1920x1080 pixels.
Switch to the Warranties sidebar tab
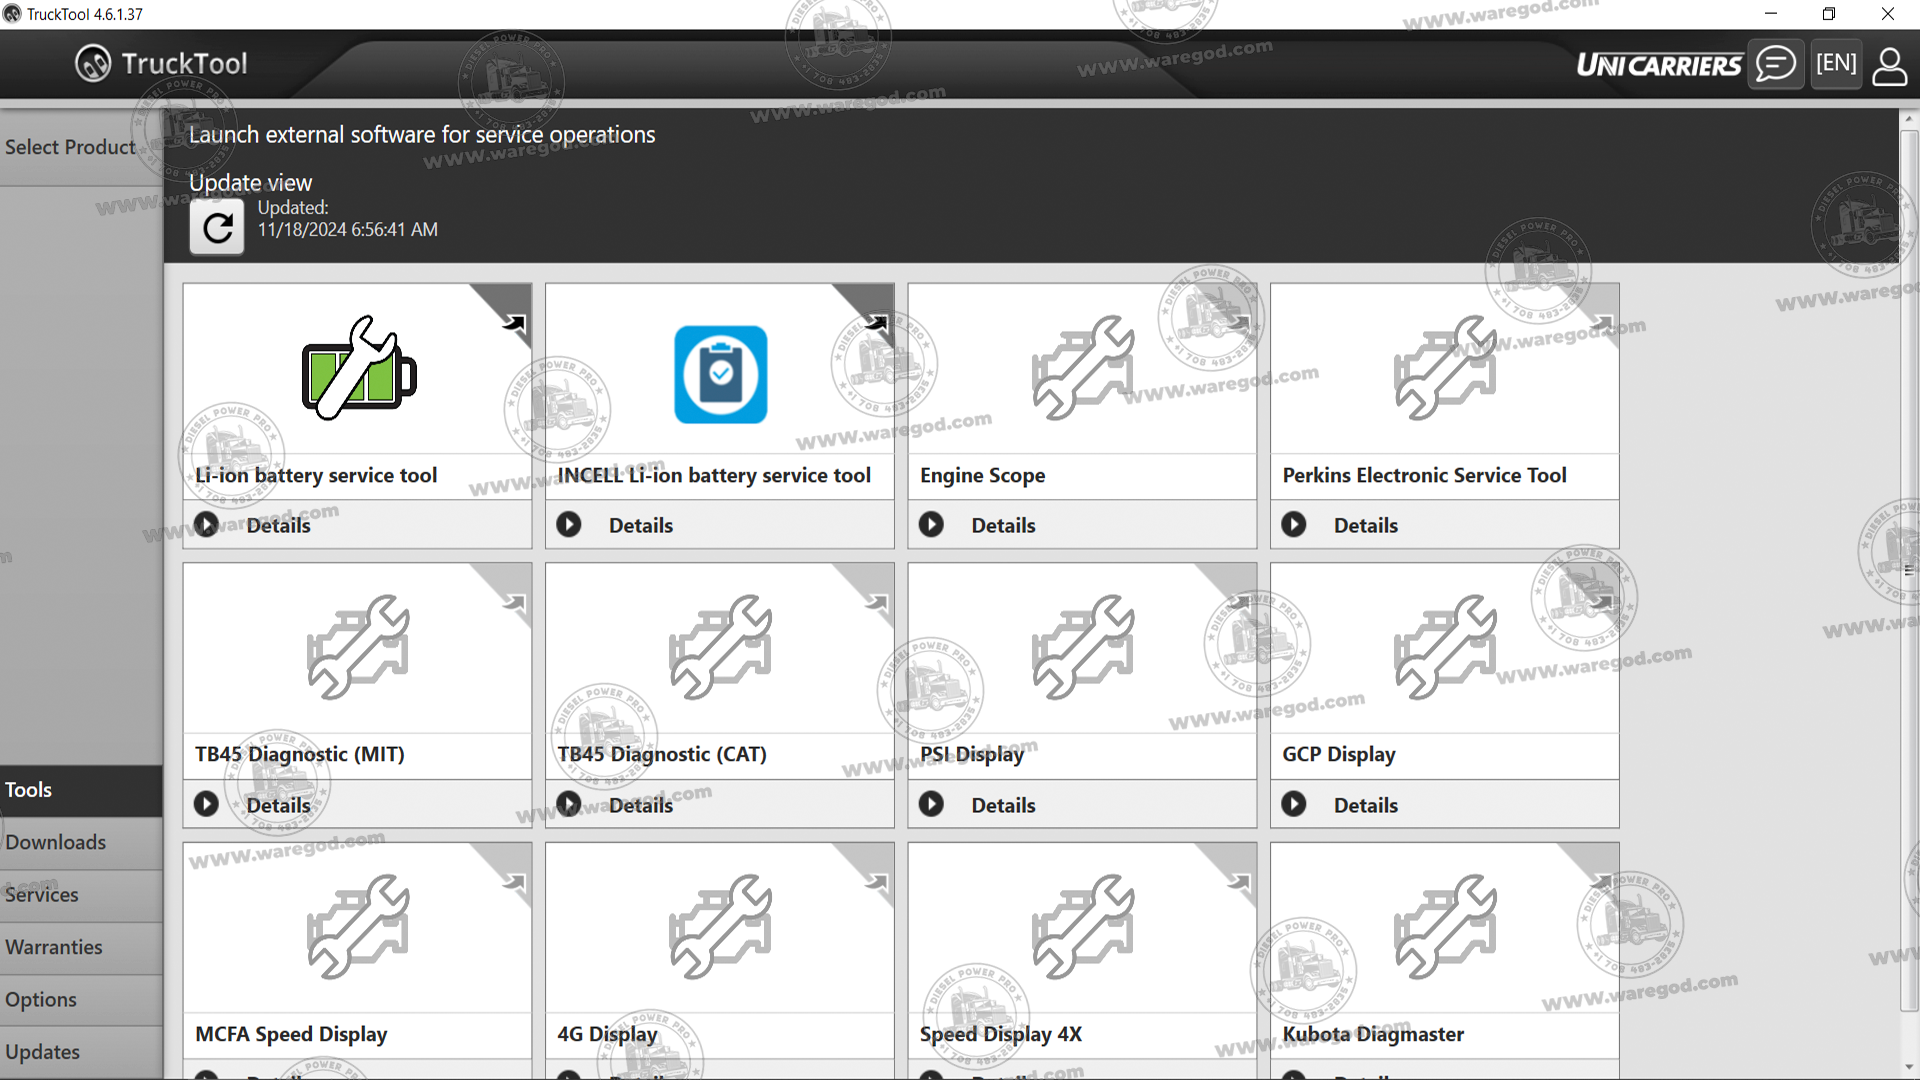tap(54, 947)
